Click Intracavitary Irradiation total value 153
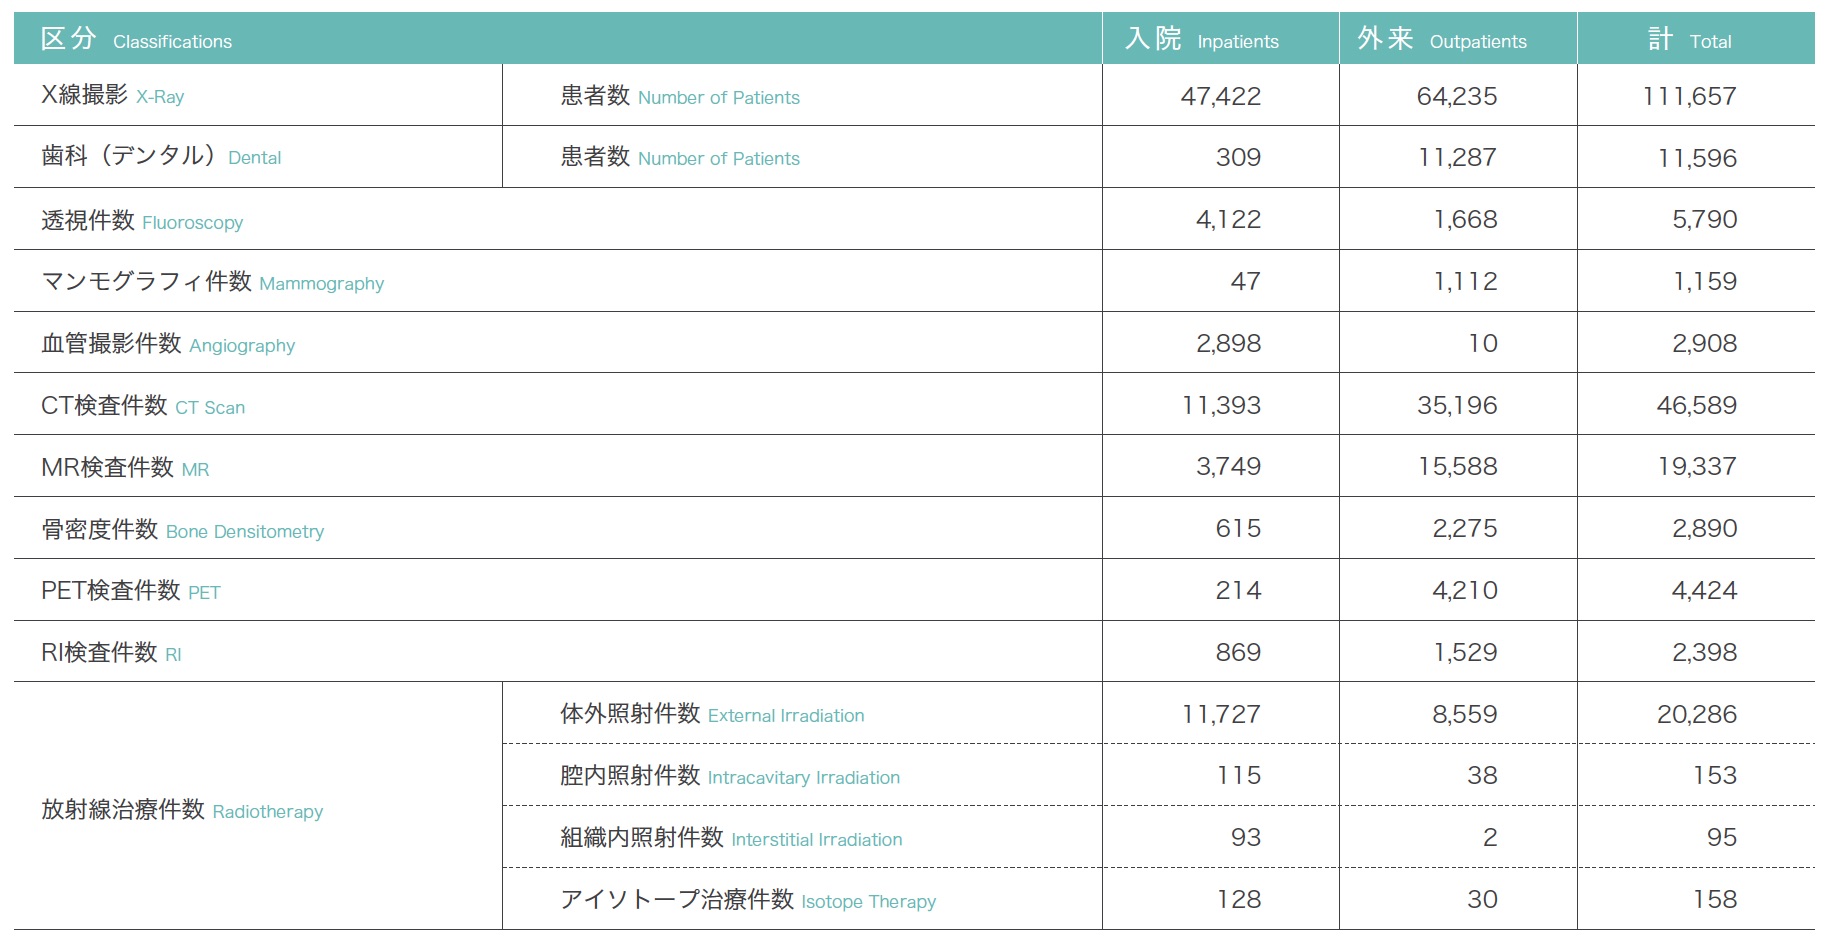The width and height of the screenshot is (1834, 944). tap(1716, 776)
